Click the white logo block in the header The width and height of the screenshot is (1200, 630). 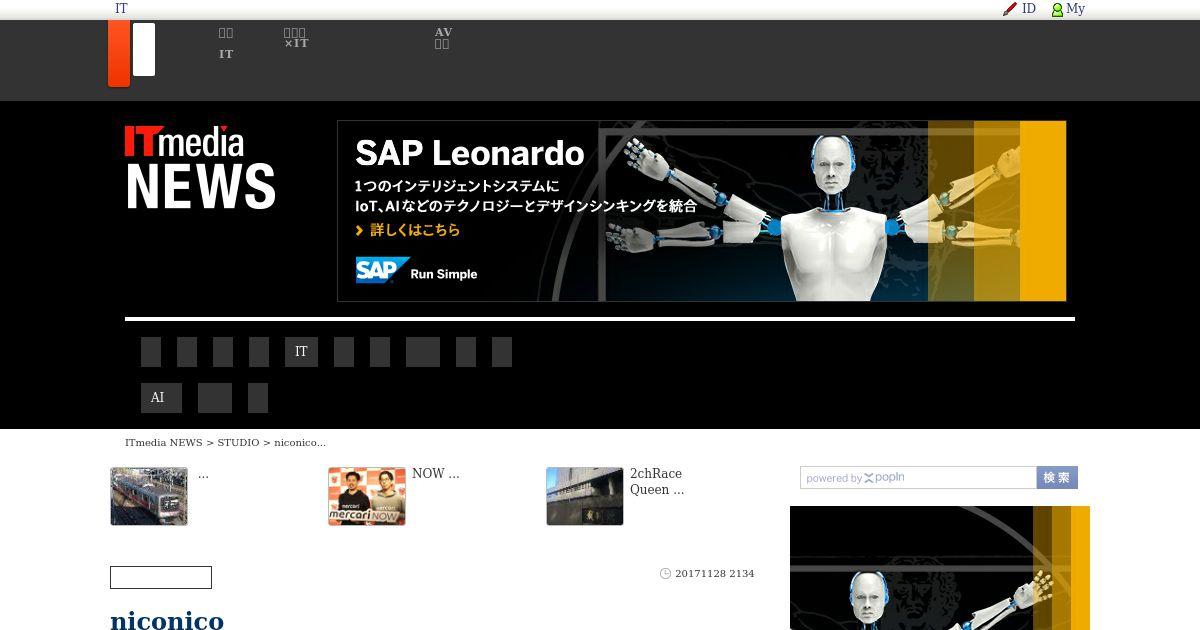[144, 49]
